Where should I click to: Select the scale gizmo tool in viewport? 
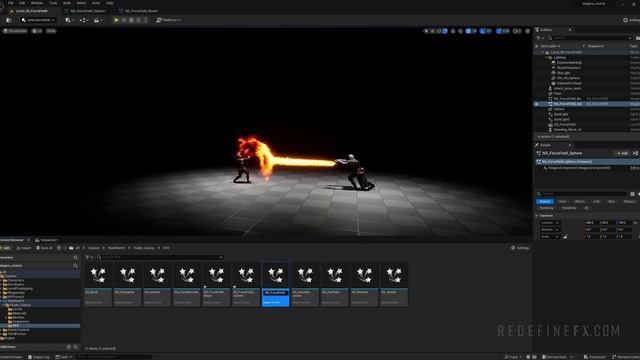click(445, 31)
